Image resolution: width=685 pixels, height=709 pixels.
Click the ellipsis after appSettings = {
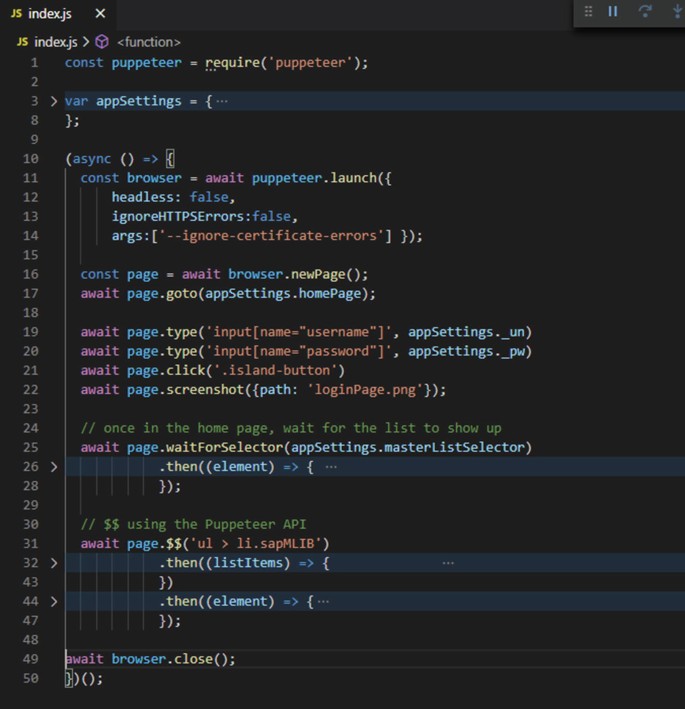click(x=221, y=101)
